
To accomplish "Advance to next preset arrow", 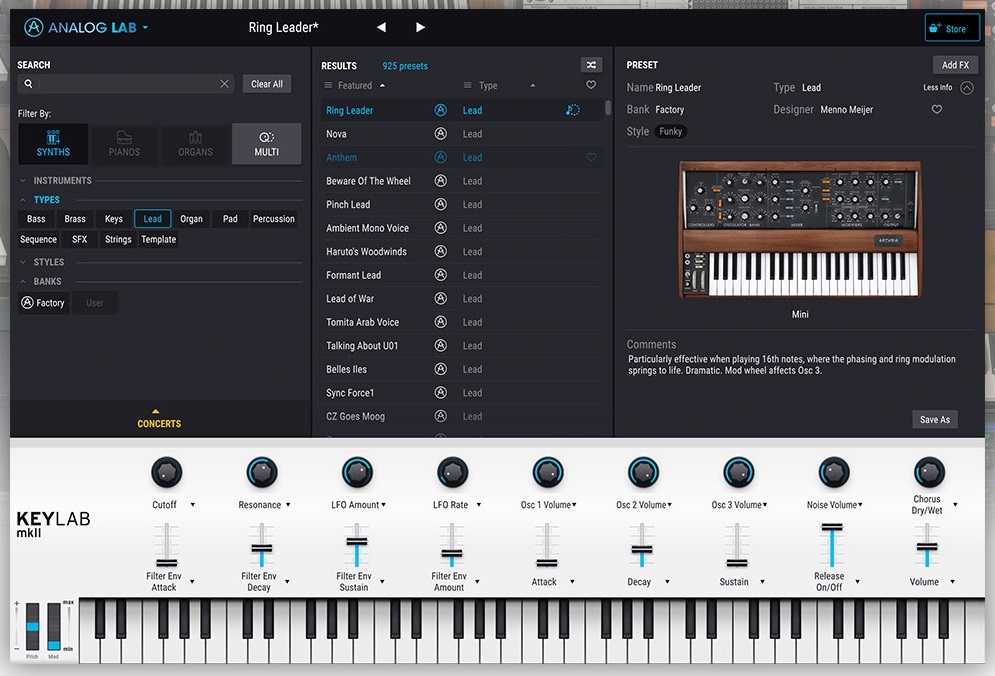I will click(420, 28).
